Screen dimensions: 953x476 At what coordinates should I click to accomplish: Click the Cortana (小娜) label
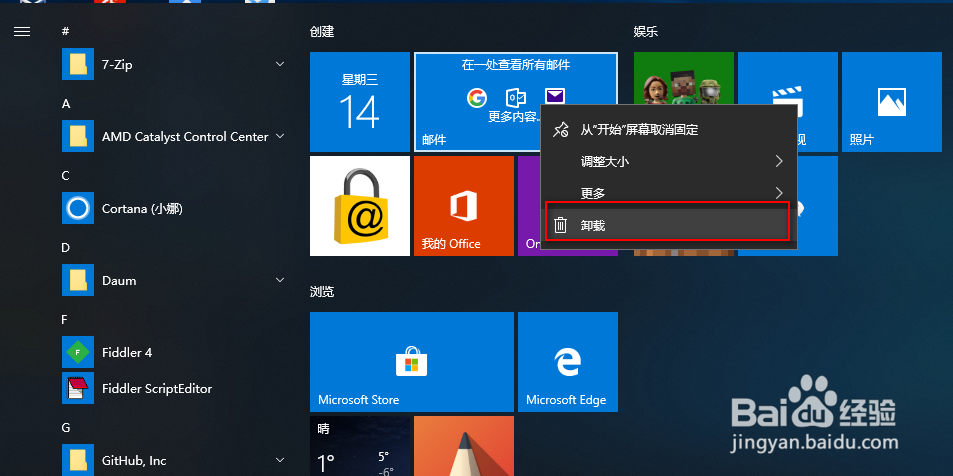[x=142, y=209]
